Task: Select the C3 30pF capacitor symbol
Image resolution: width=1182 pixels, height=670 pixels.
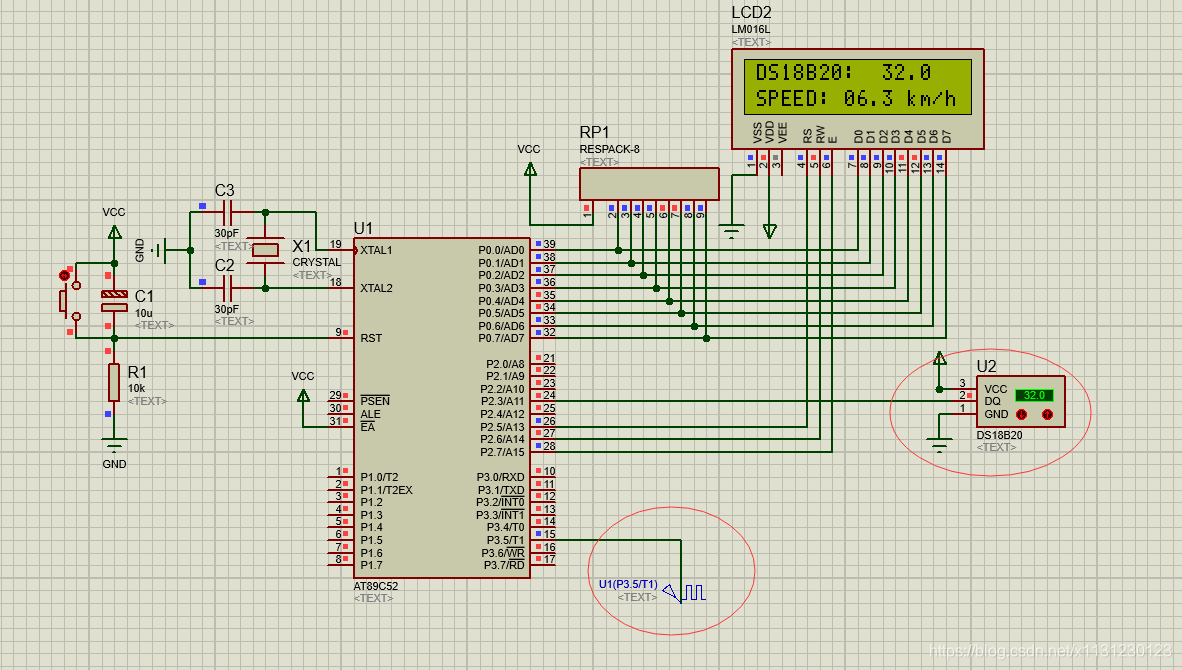Action: click(x=229, y=213)
